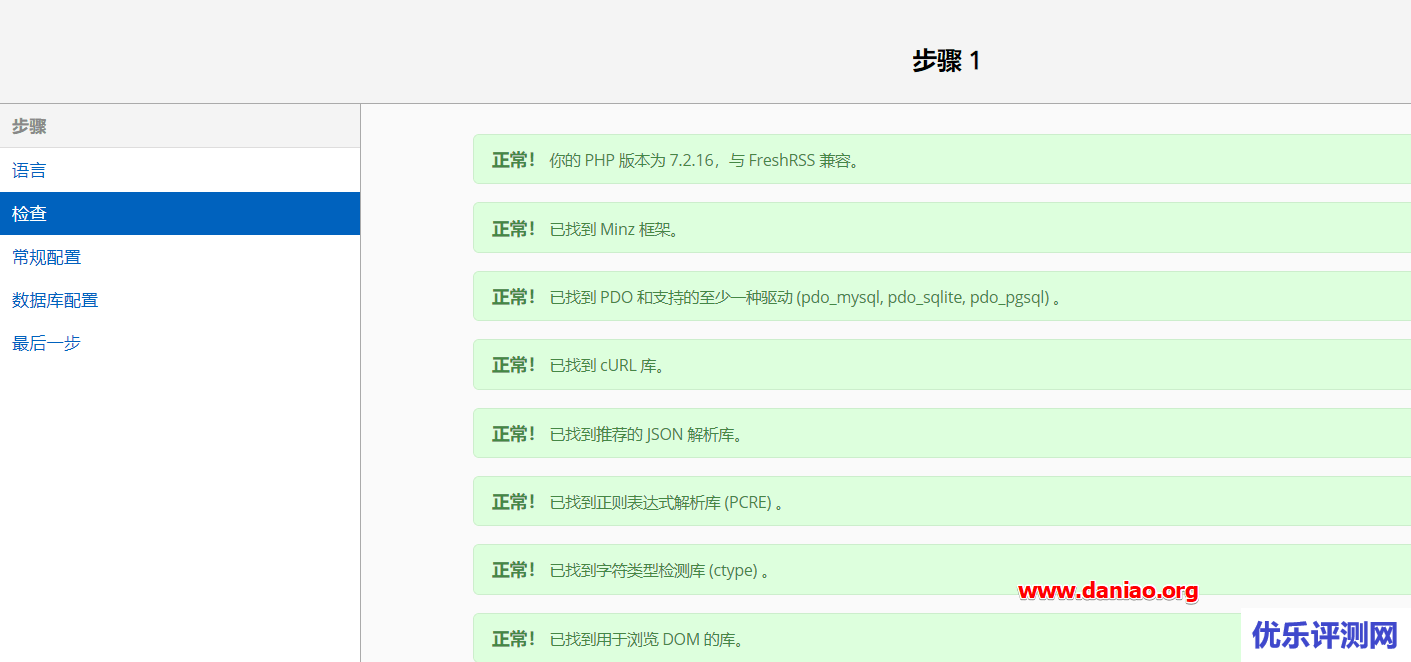This screenshot has width=1411, height=662.
Task: Click the 正则表达式解析库 (PCRE) message
Action: pyautogui.click(x=942, y=502)
